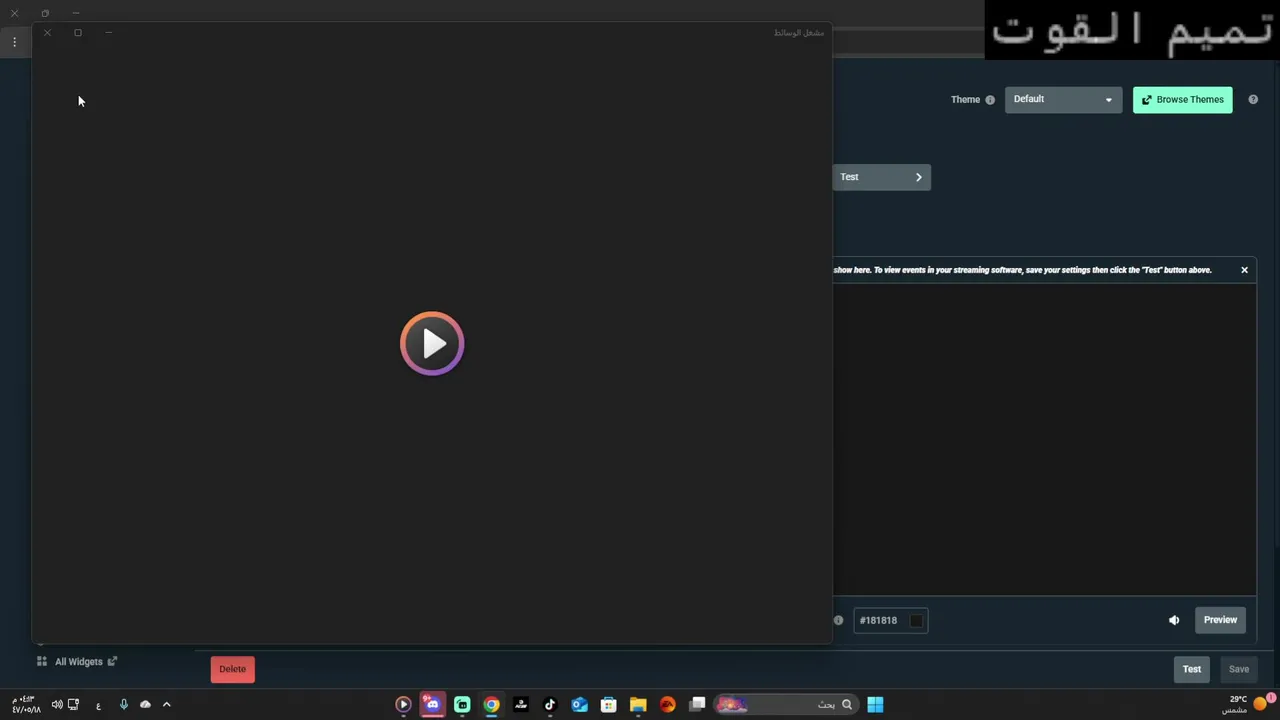Open Media Player from the taskbar

pyautogui.click(x=403, y=705)
